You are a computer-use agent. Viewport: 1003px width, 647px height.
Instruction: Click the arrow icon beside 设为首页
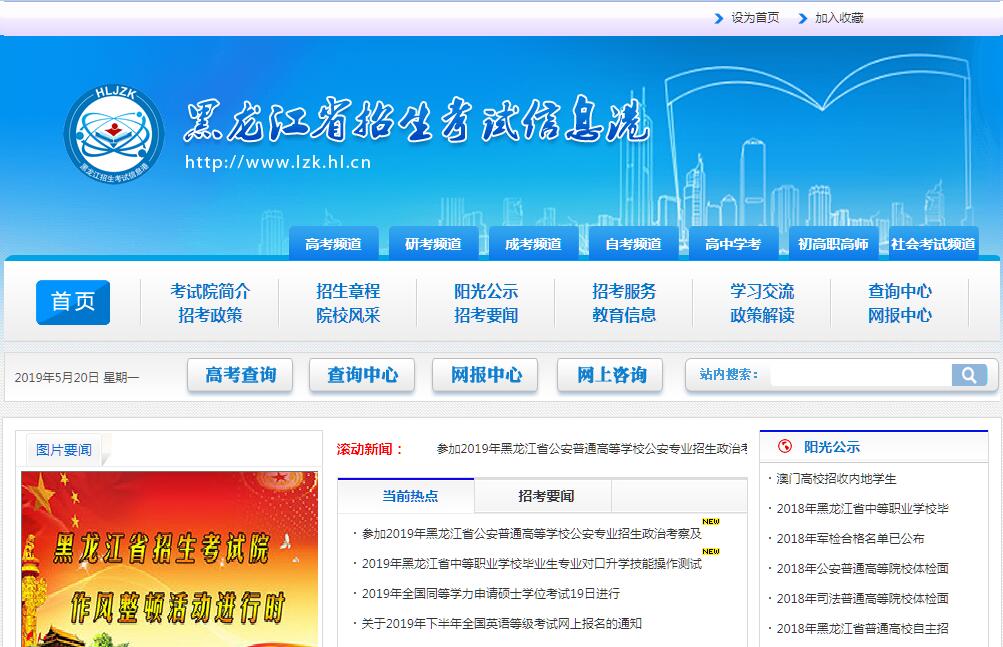pyautogui.click(x=719, y=18)
